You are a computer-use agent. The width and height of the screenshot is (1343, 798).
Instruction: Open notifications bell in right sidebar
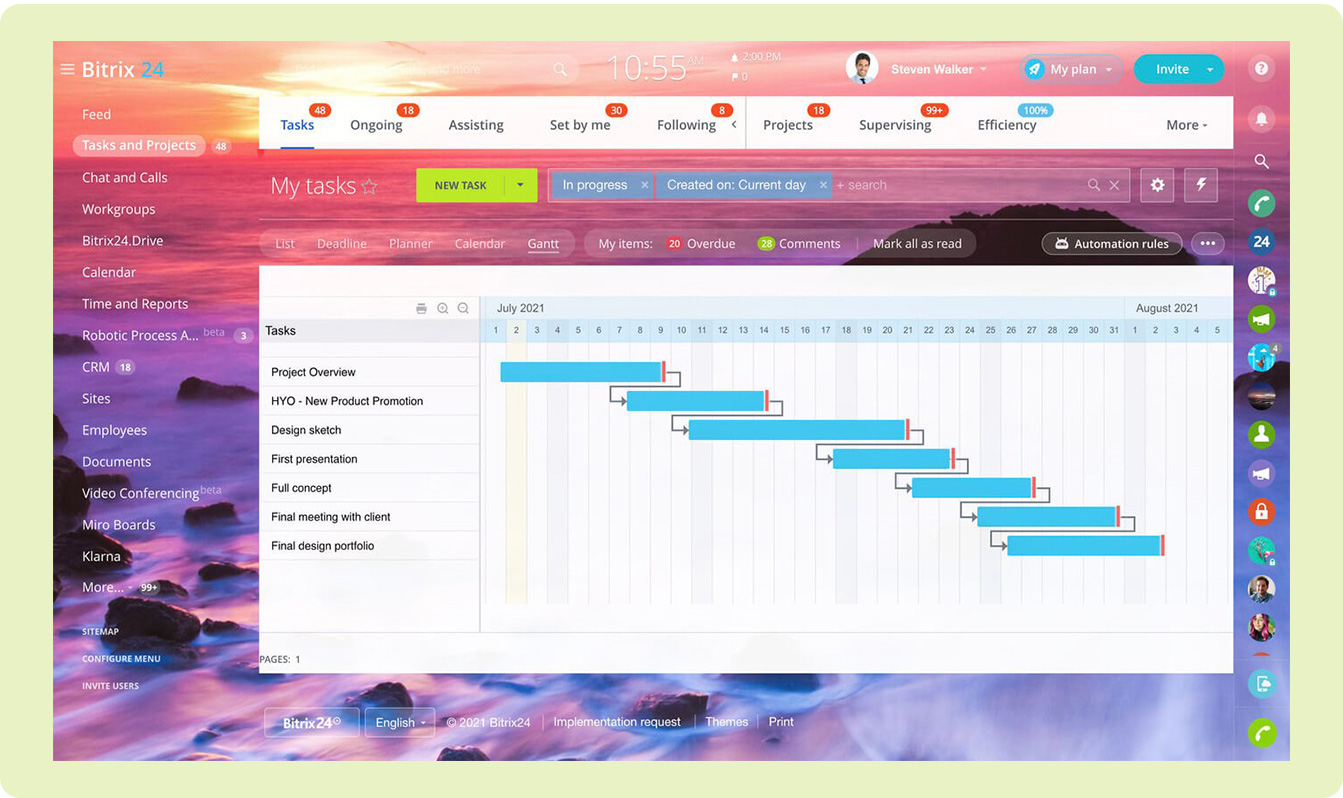pyautogui.click(x=1261, y=119)
